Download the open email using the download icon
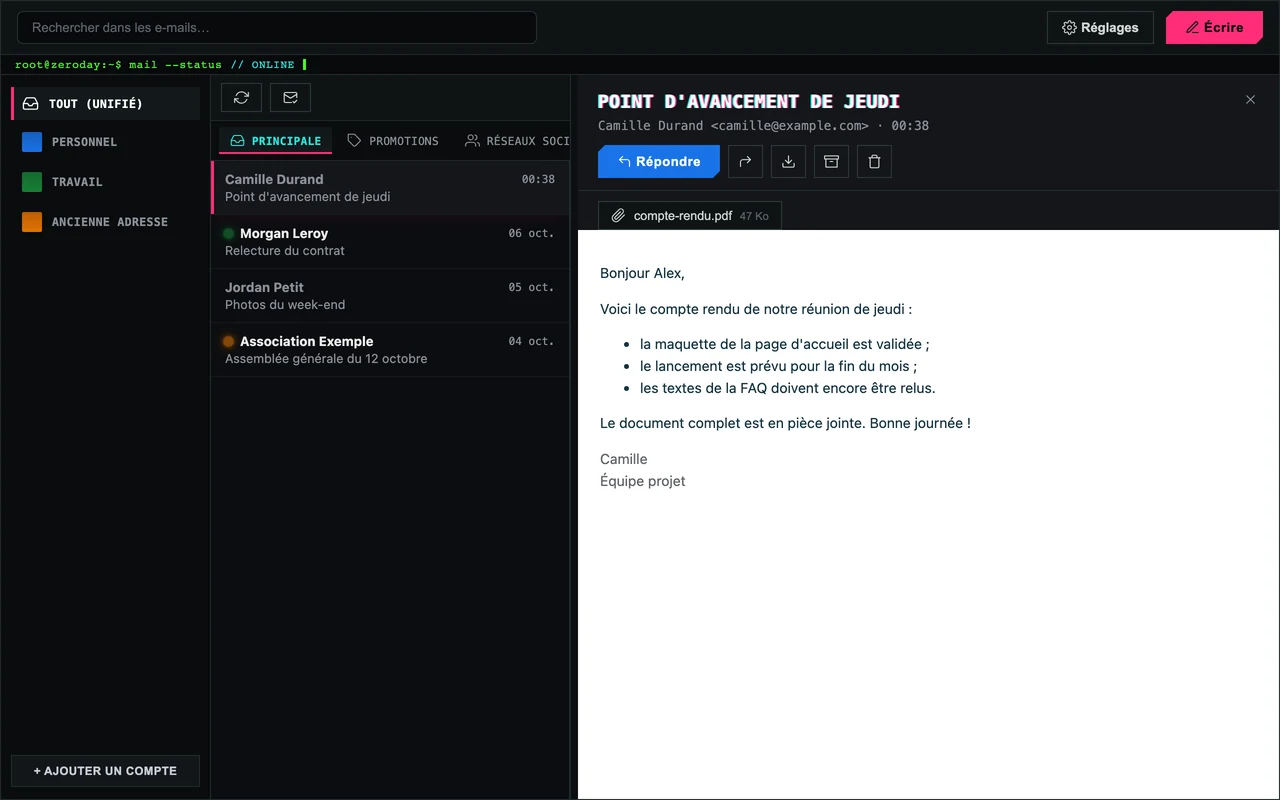The image size is (1280, 800). [x=788, y=161]
